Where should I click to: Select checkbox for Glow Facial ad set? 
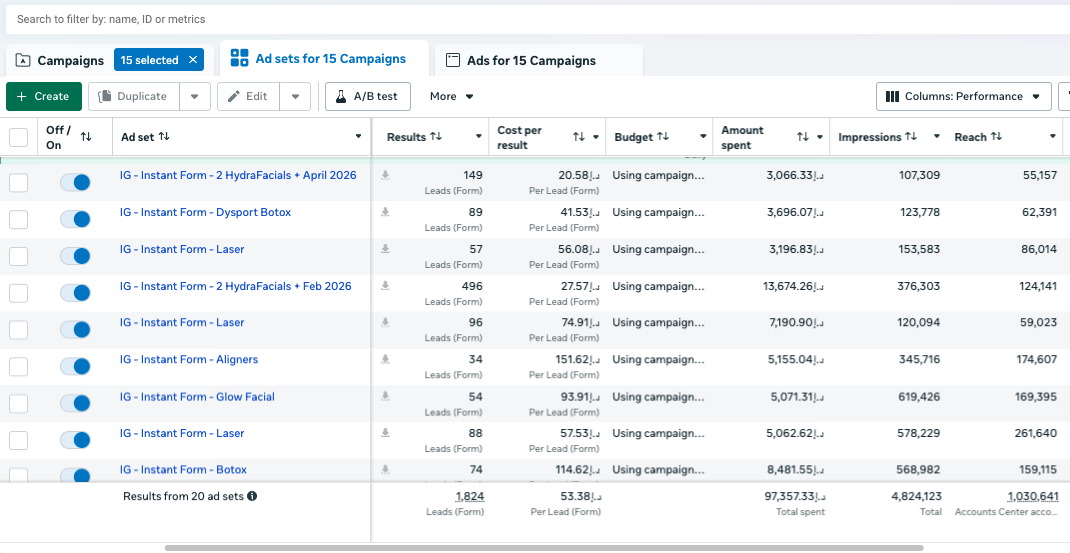click(x=18, y=403)
